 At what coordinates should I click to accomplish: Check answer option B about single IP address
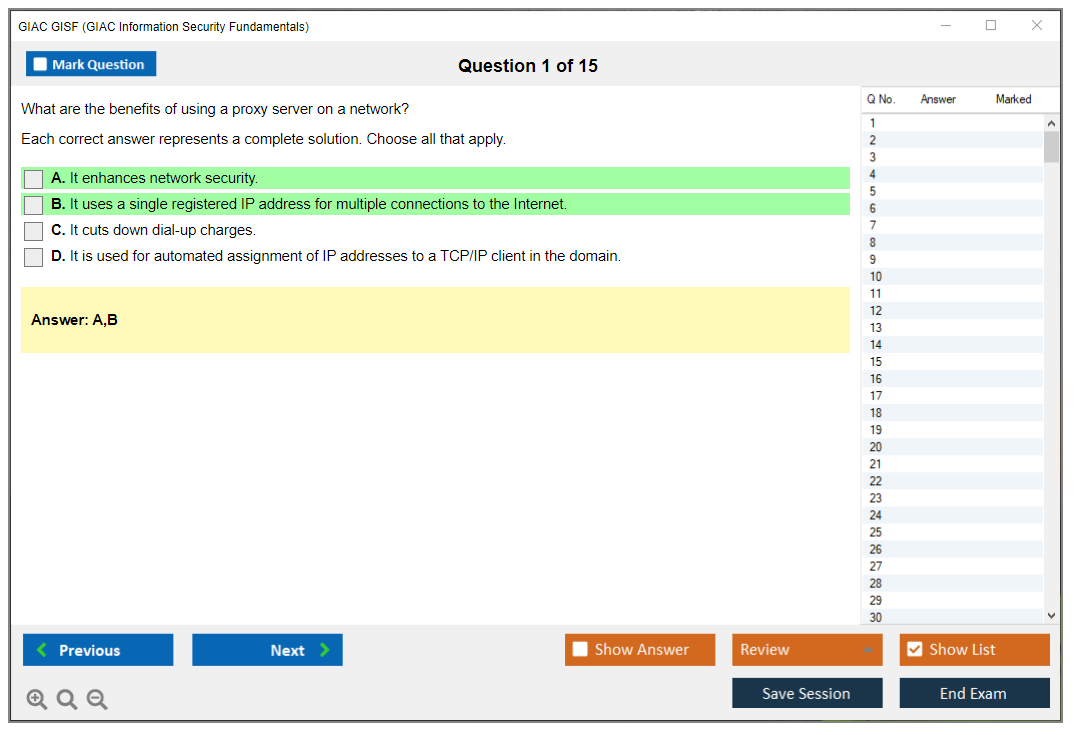pyautogui.click(x=32, y=205)
